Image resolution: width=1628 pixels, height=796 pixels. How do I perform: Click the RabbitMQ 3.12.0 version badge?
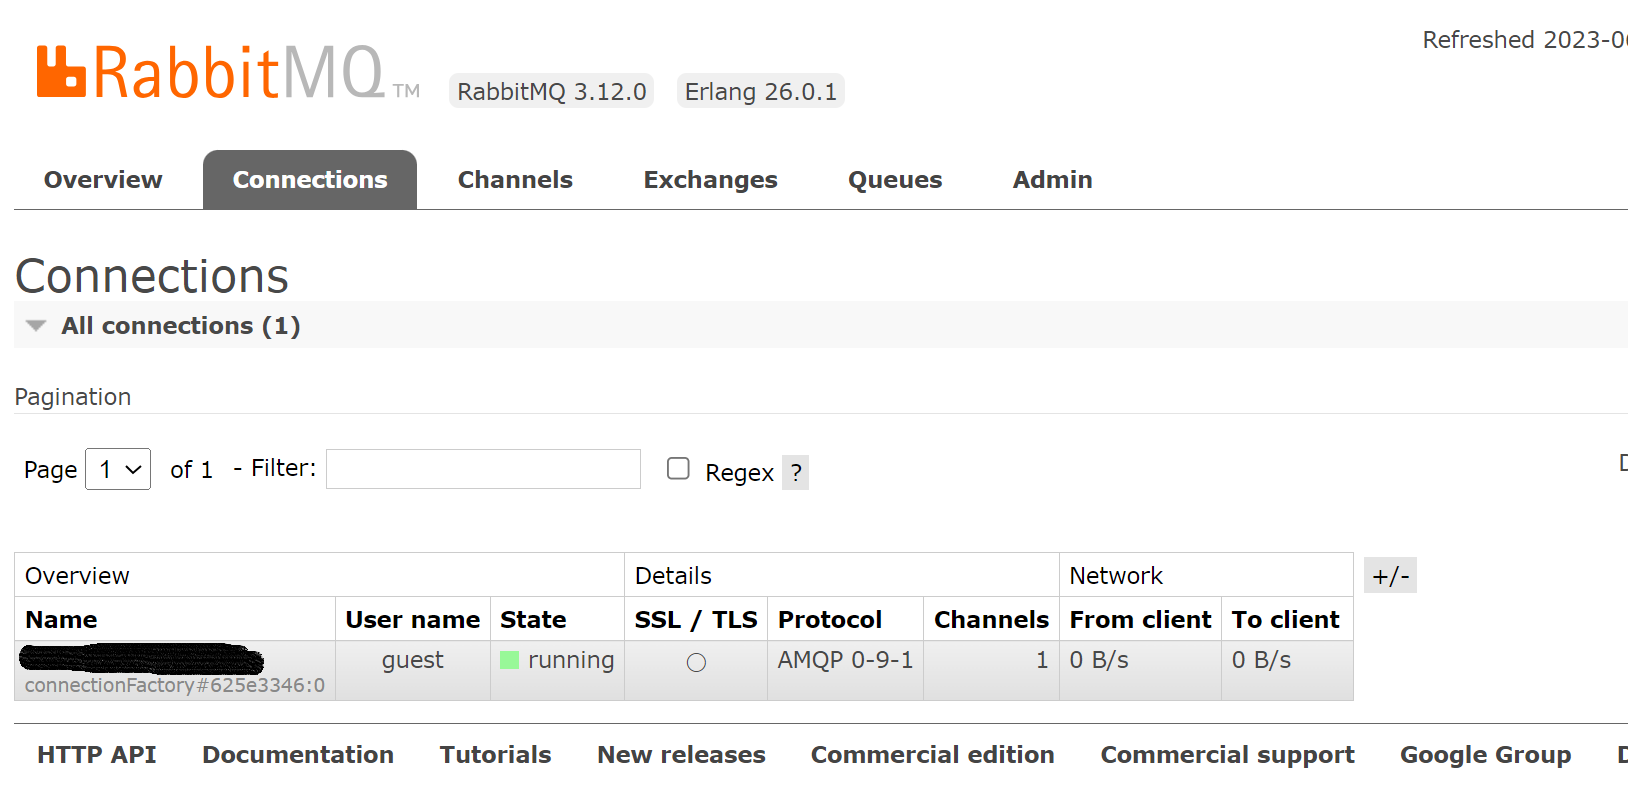[551, 91]
